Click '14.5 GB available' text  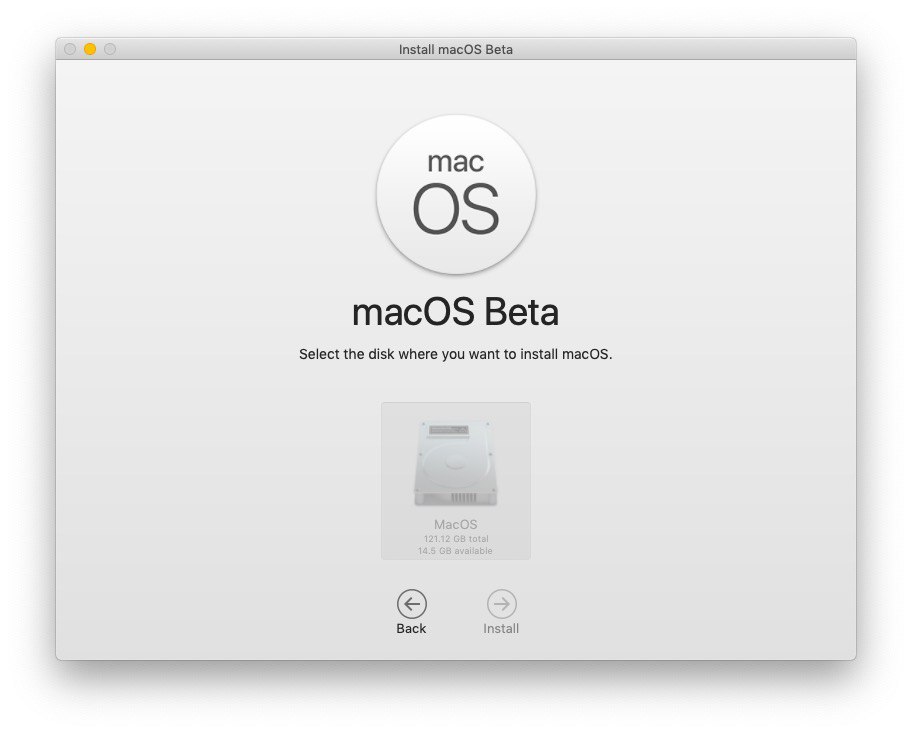coord(455,550)
